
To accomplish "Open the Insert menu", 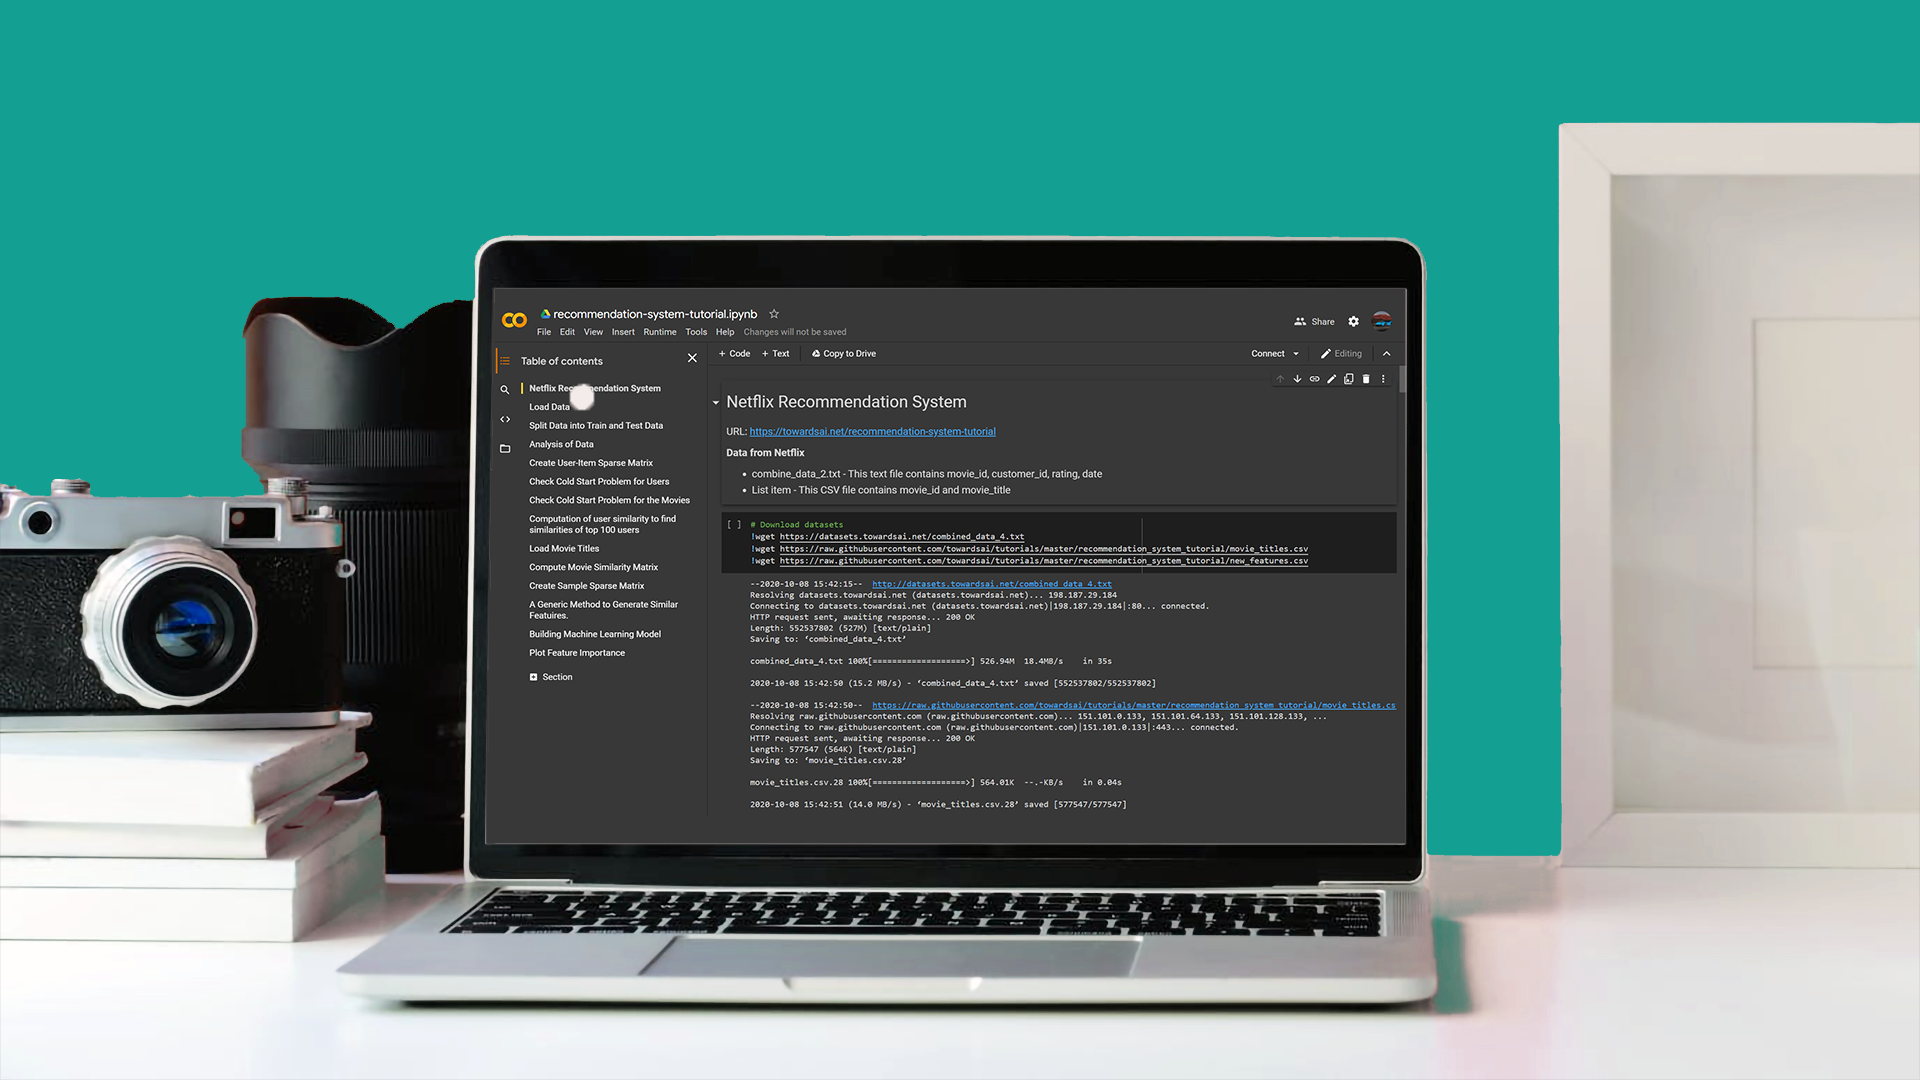I will point(621,331).
